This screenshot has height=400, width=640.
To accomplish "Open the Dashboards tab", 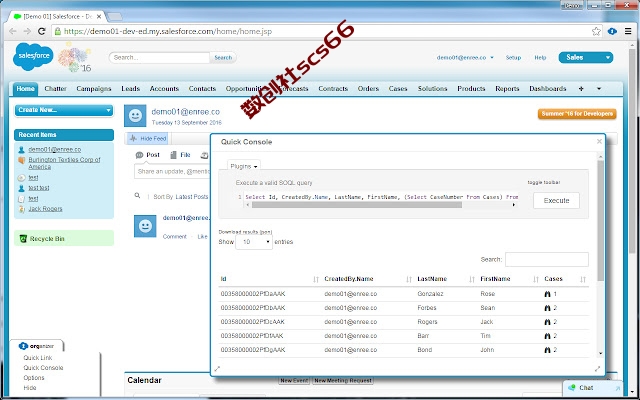I will click(548, 89).
